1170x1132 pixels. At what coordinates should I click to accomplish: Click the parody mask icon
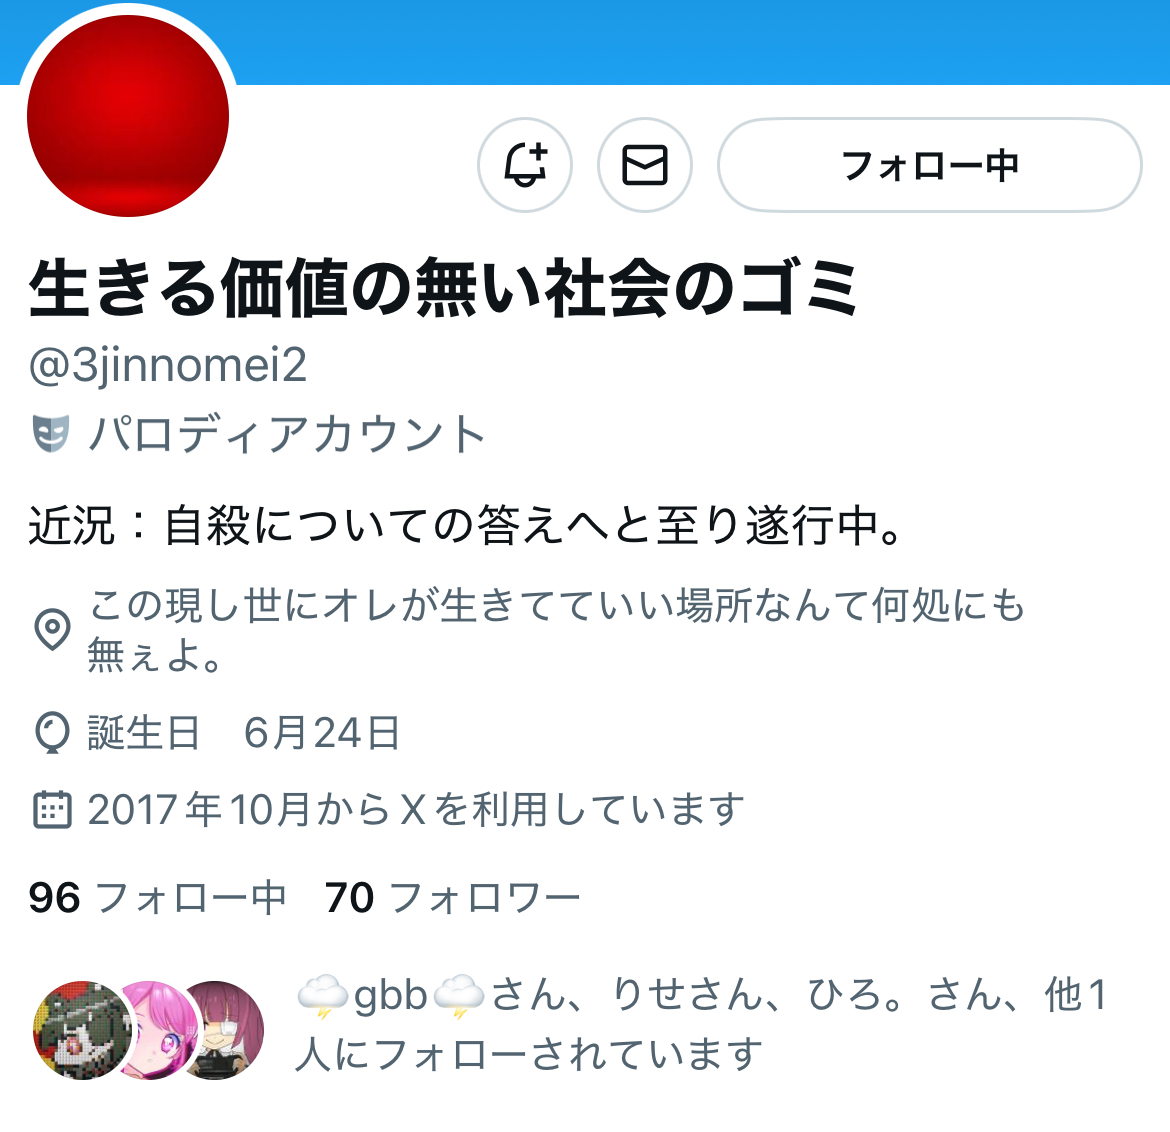point(51,434)
